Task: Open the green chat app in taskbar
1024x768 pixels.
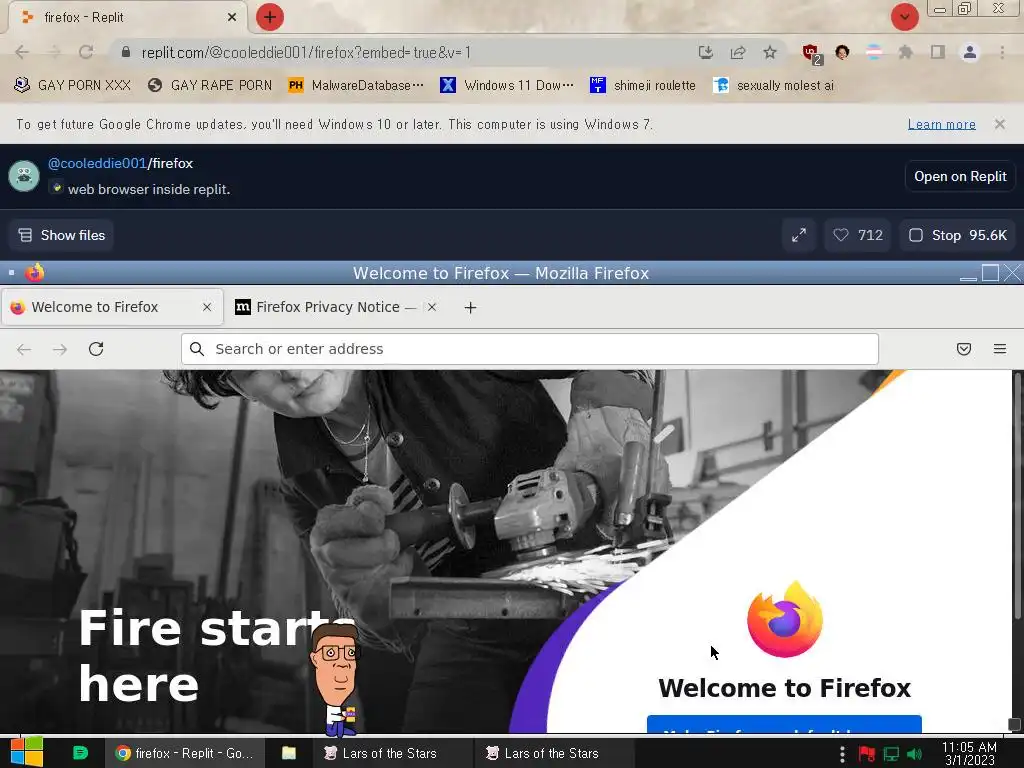Action: point(80,753)
